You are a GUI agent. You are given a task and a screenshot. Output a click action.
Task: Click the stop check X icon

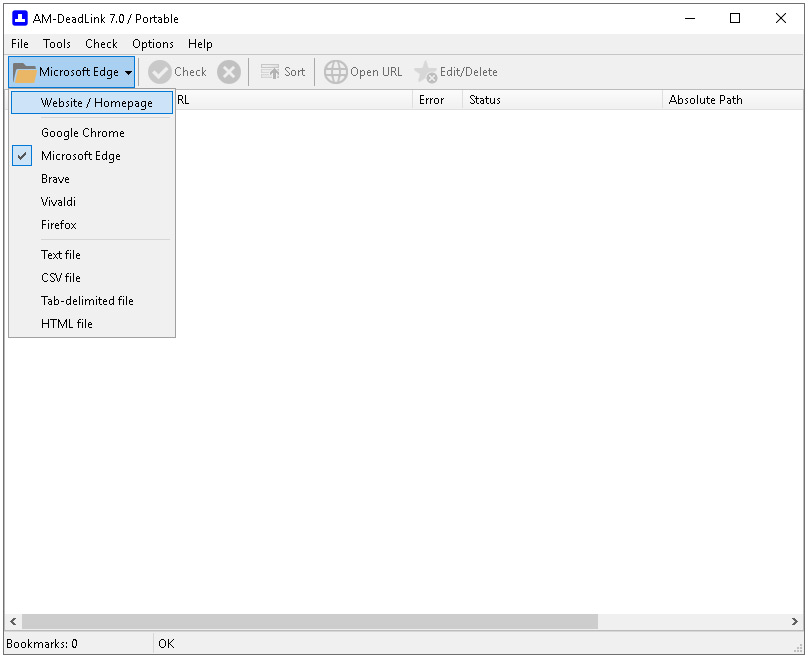229,72
